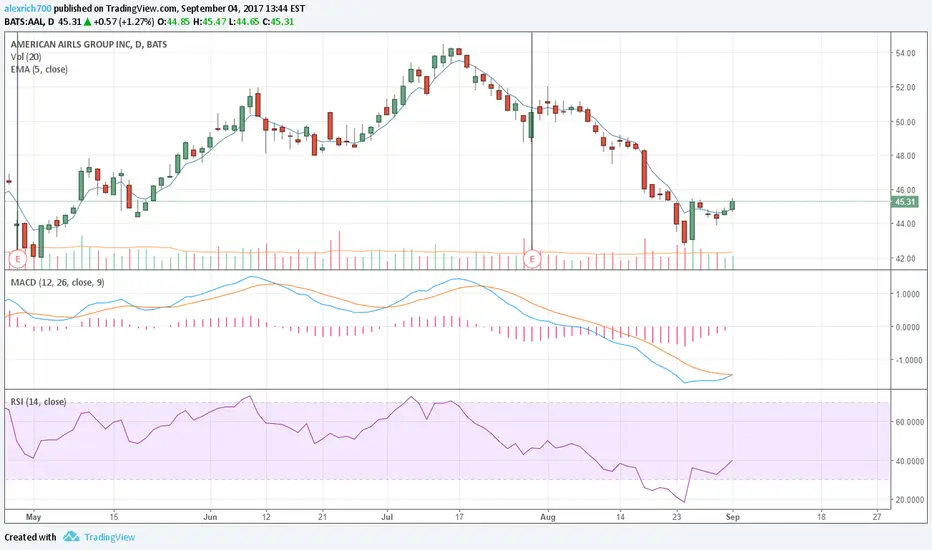Click the 45.31 current price label

pyautogui.click(x=905, y=202)
